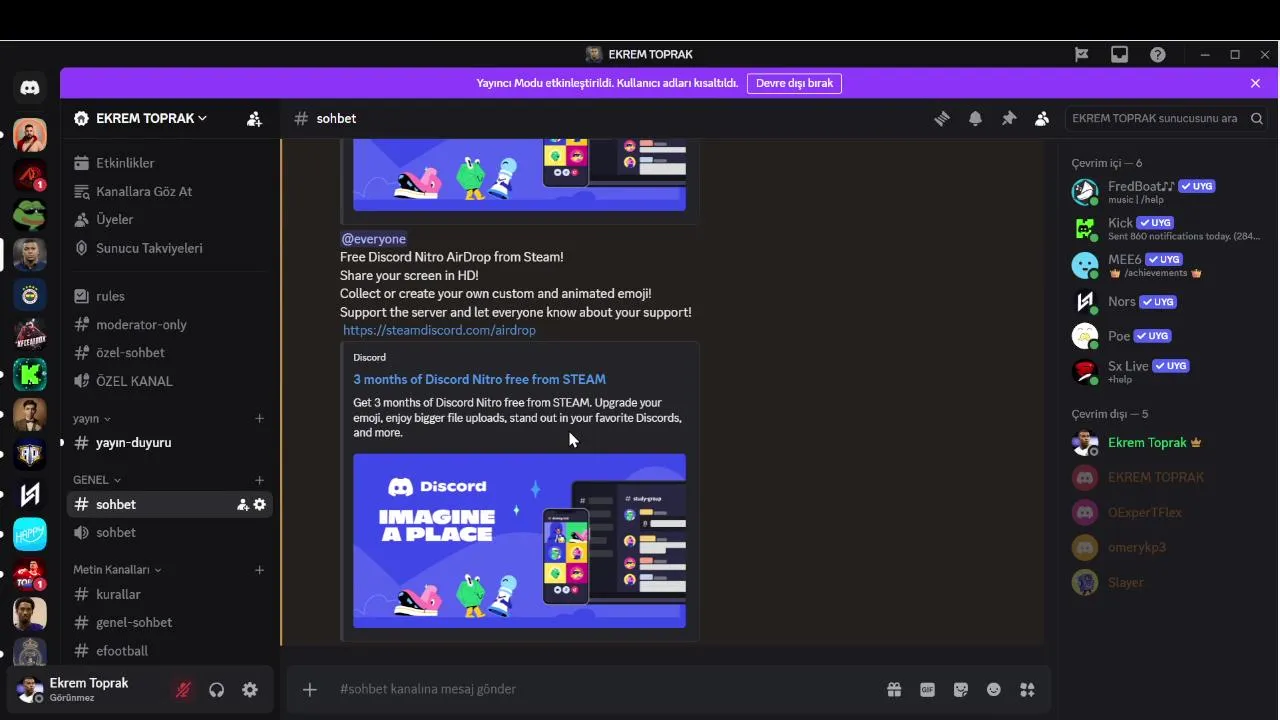Open the gift Nitro icon
Viewport: 1280px width, 720px height.
click(x=894, y=689)
